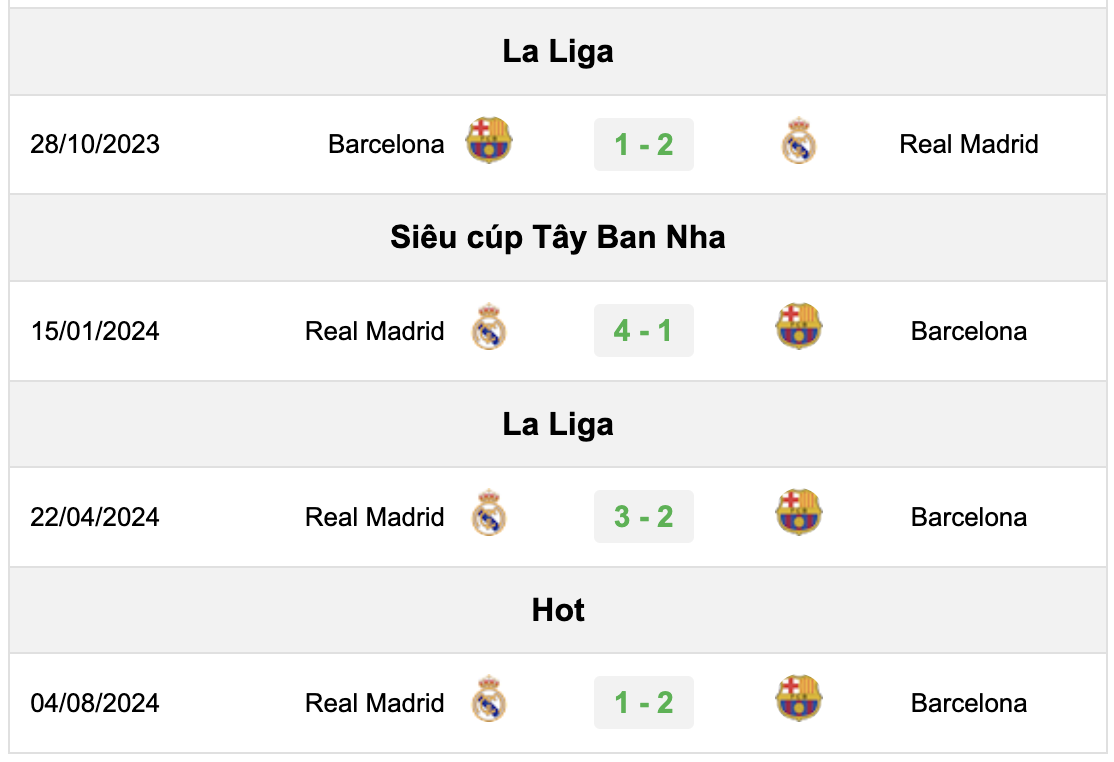Screen dimensions: 1114x762
Task: Click the Real Madrid crest in the 28/10/2023 match
Action: (799, 141)
